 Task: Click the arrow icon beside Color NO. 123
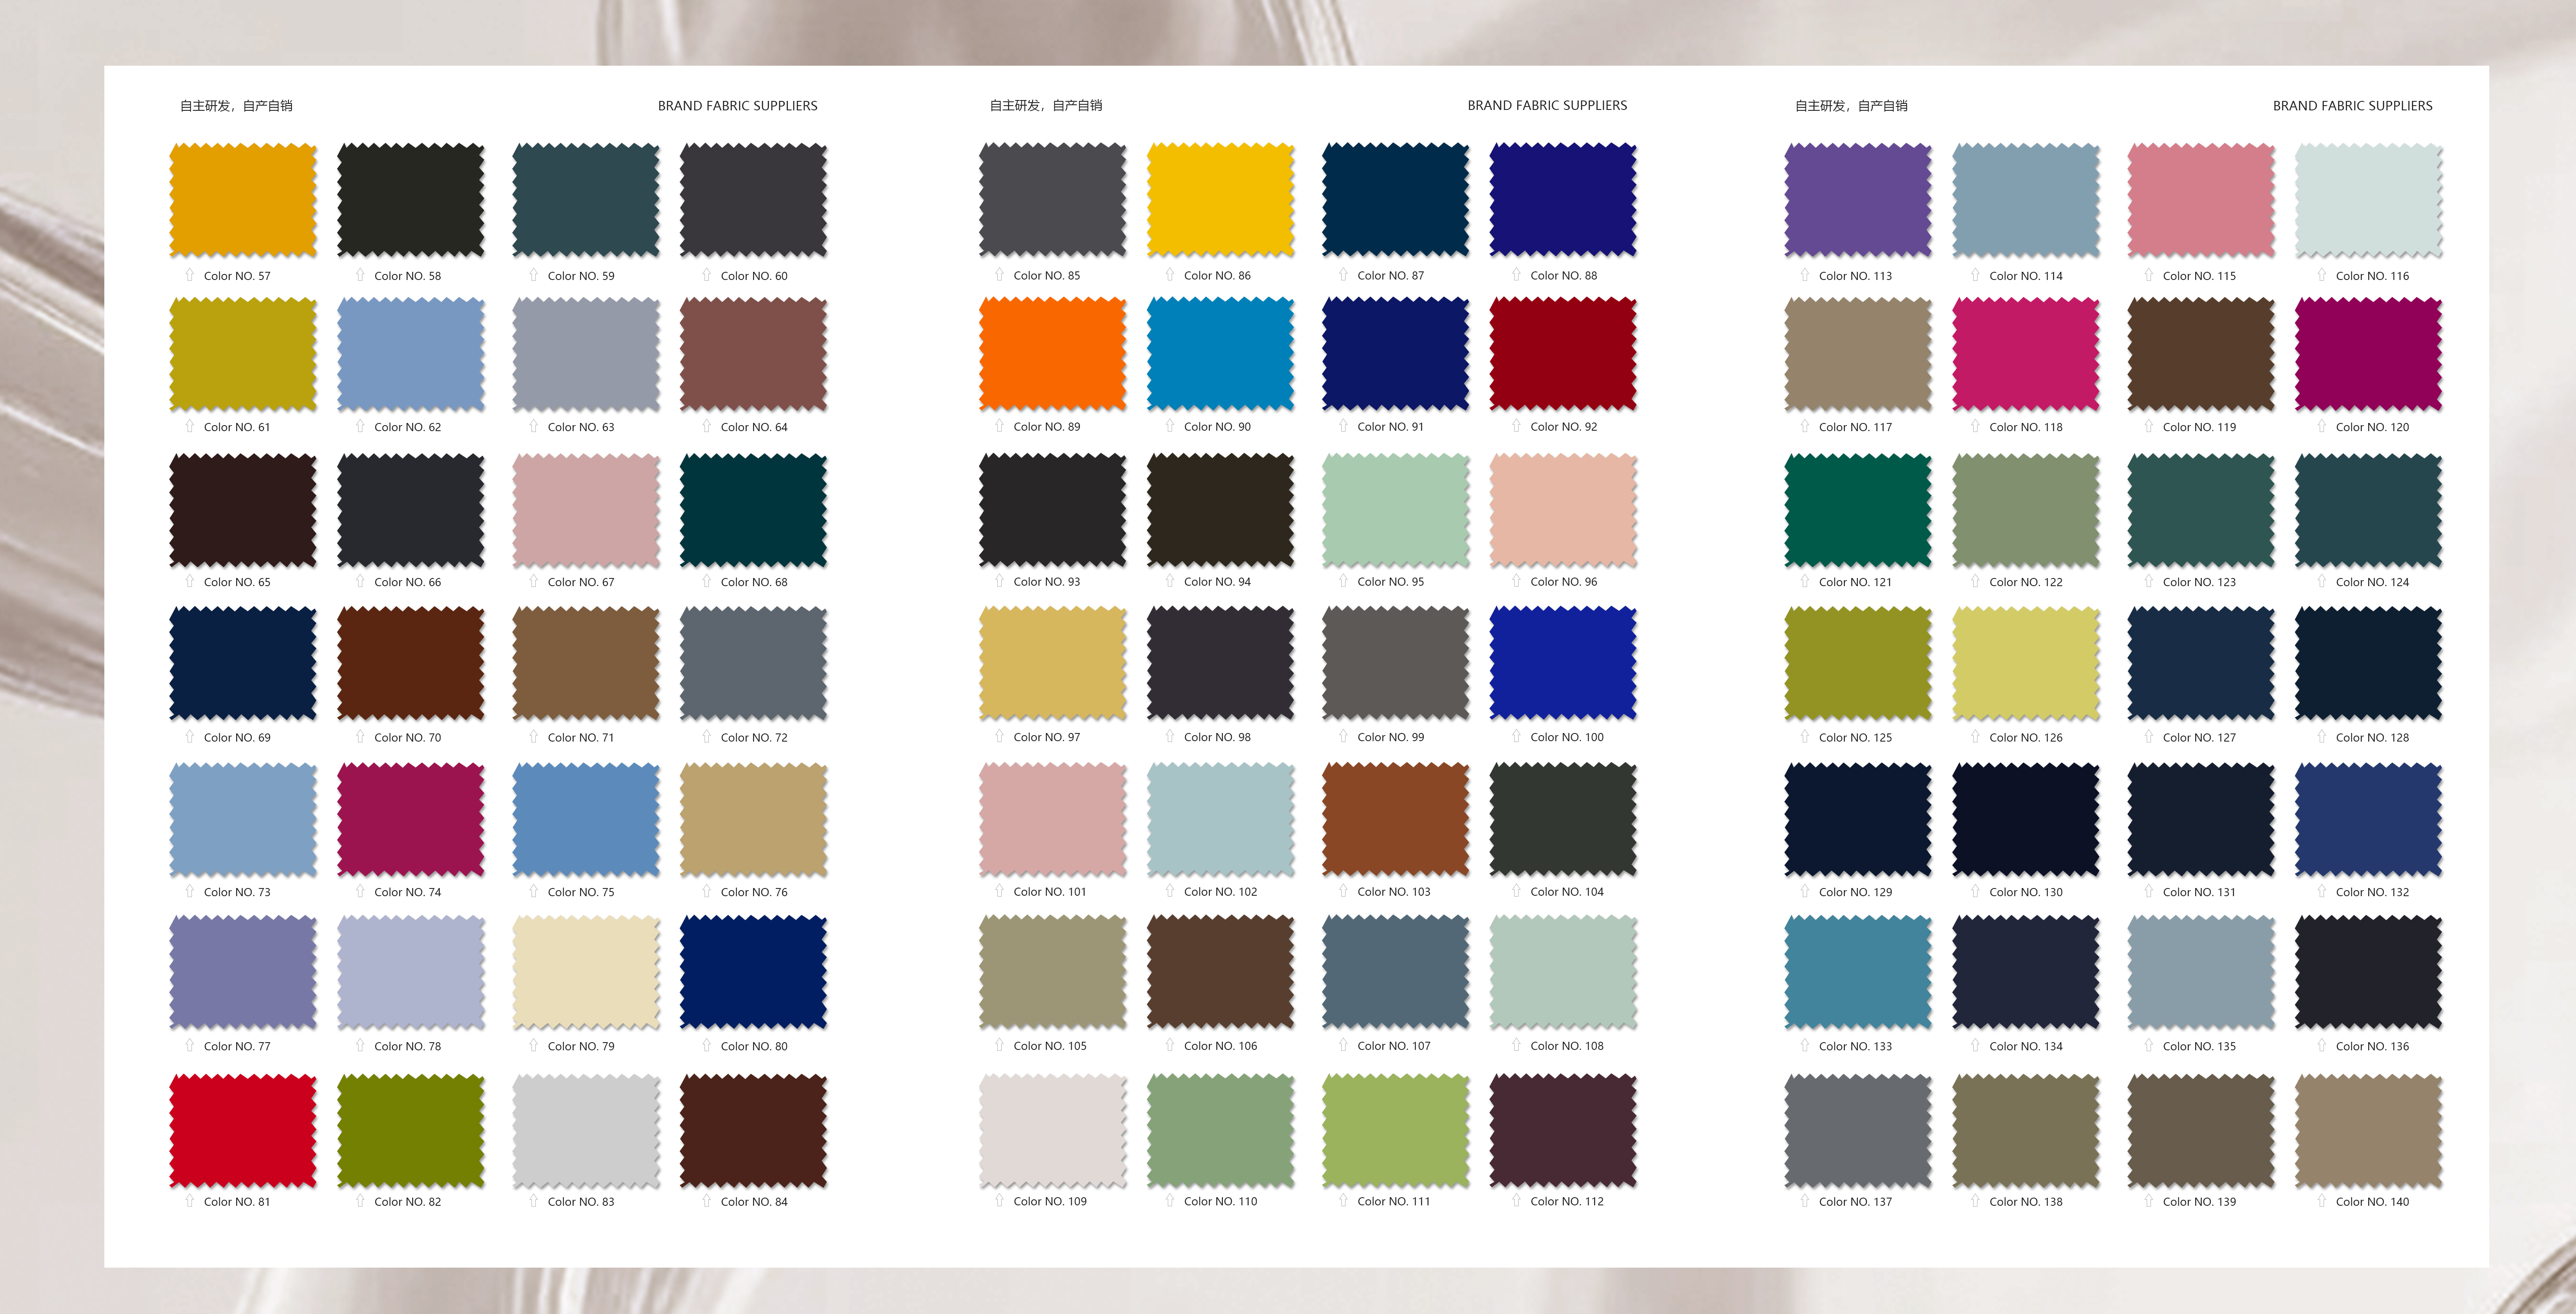pos(2148,581)
